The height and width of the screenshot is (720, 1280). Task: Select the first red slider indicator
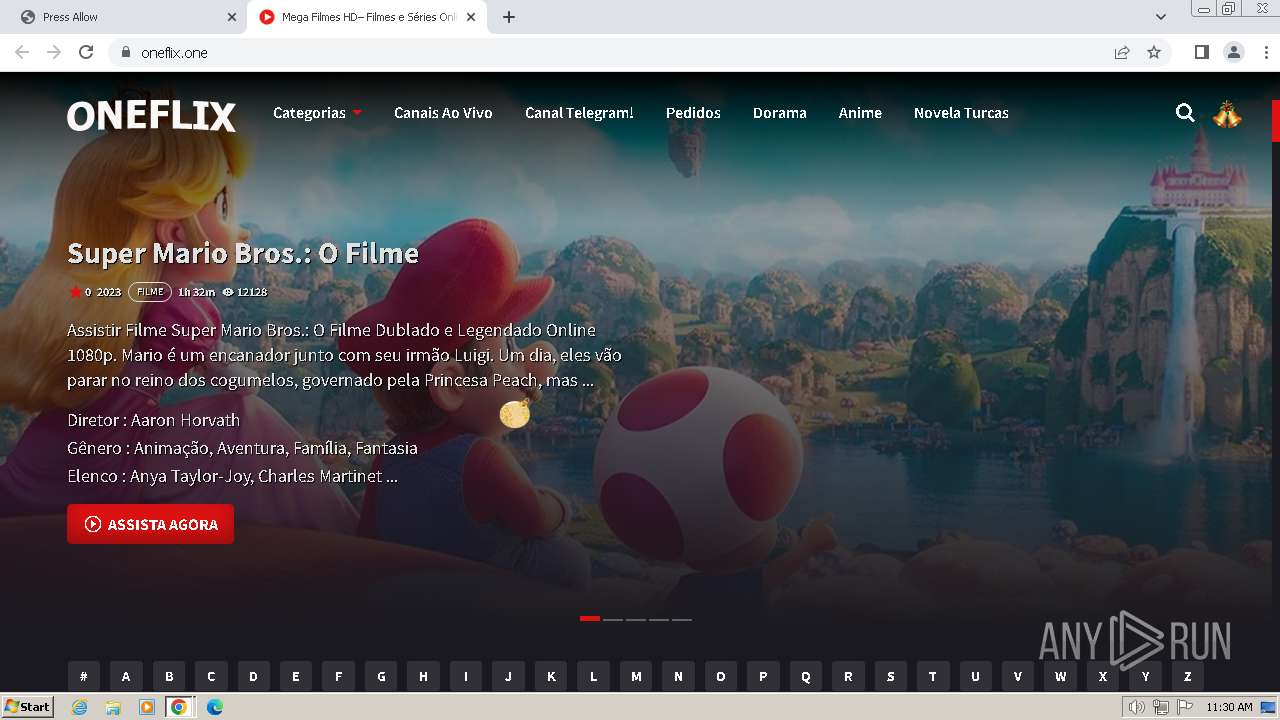coord(590,619)
